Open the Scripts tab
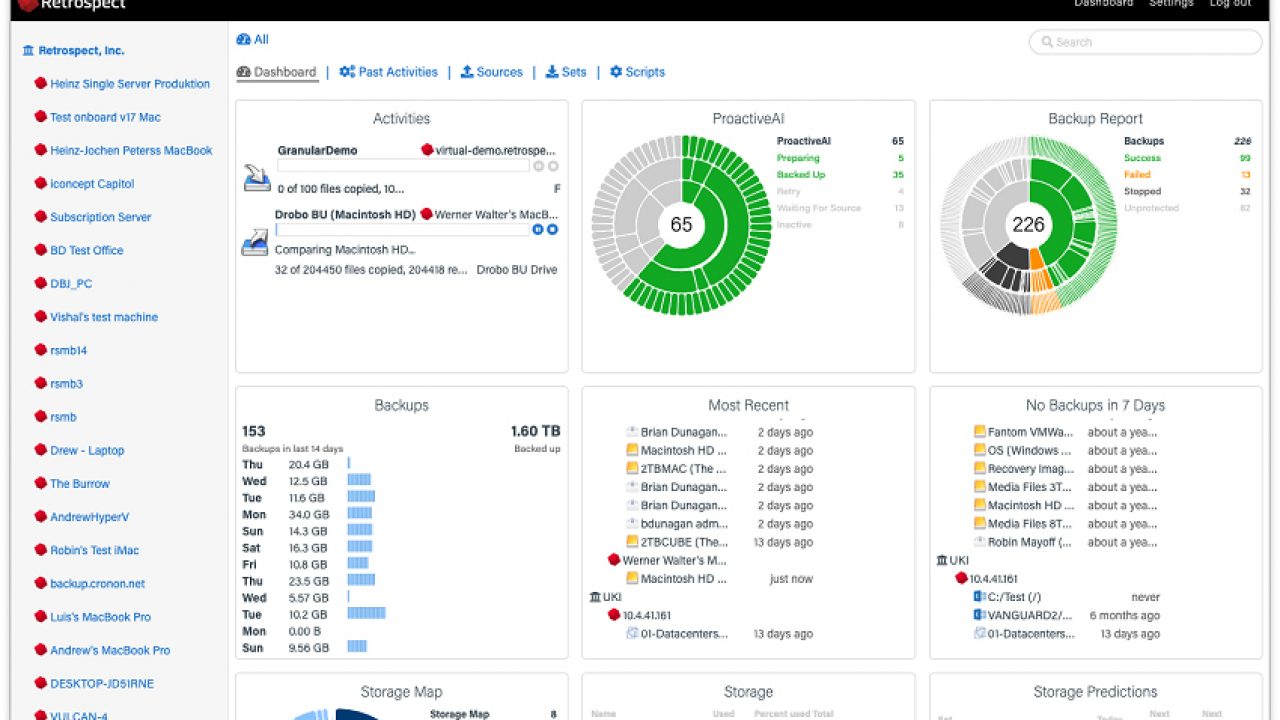 637,72
